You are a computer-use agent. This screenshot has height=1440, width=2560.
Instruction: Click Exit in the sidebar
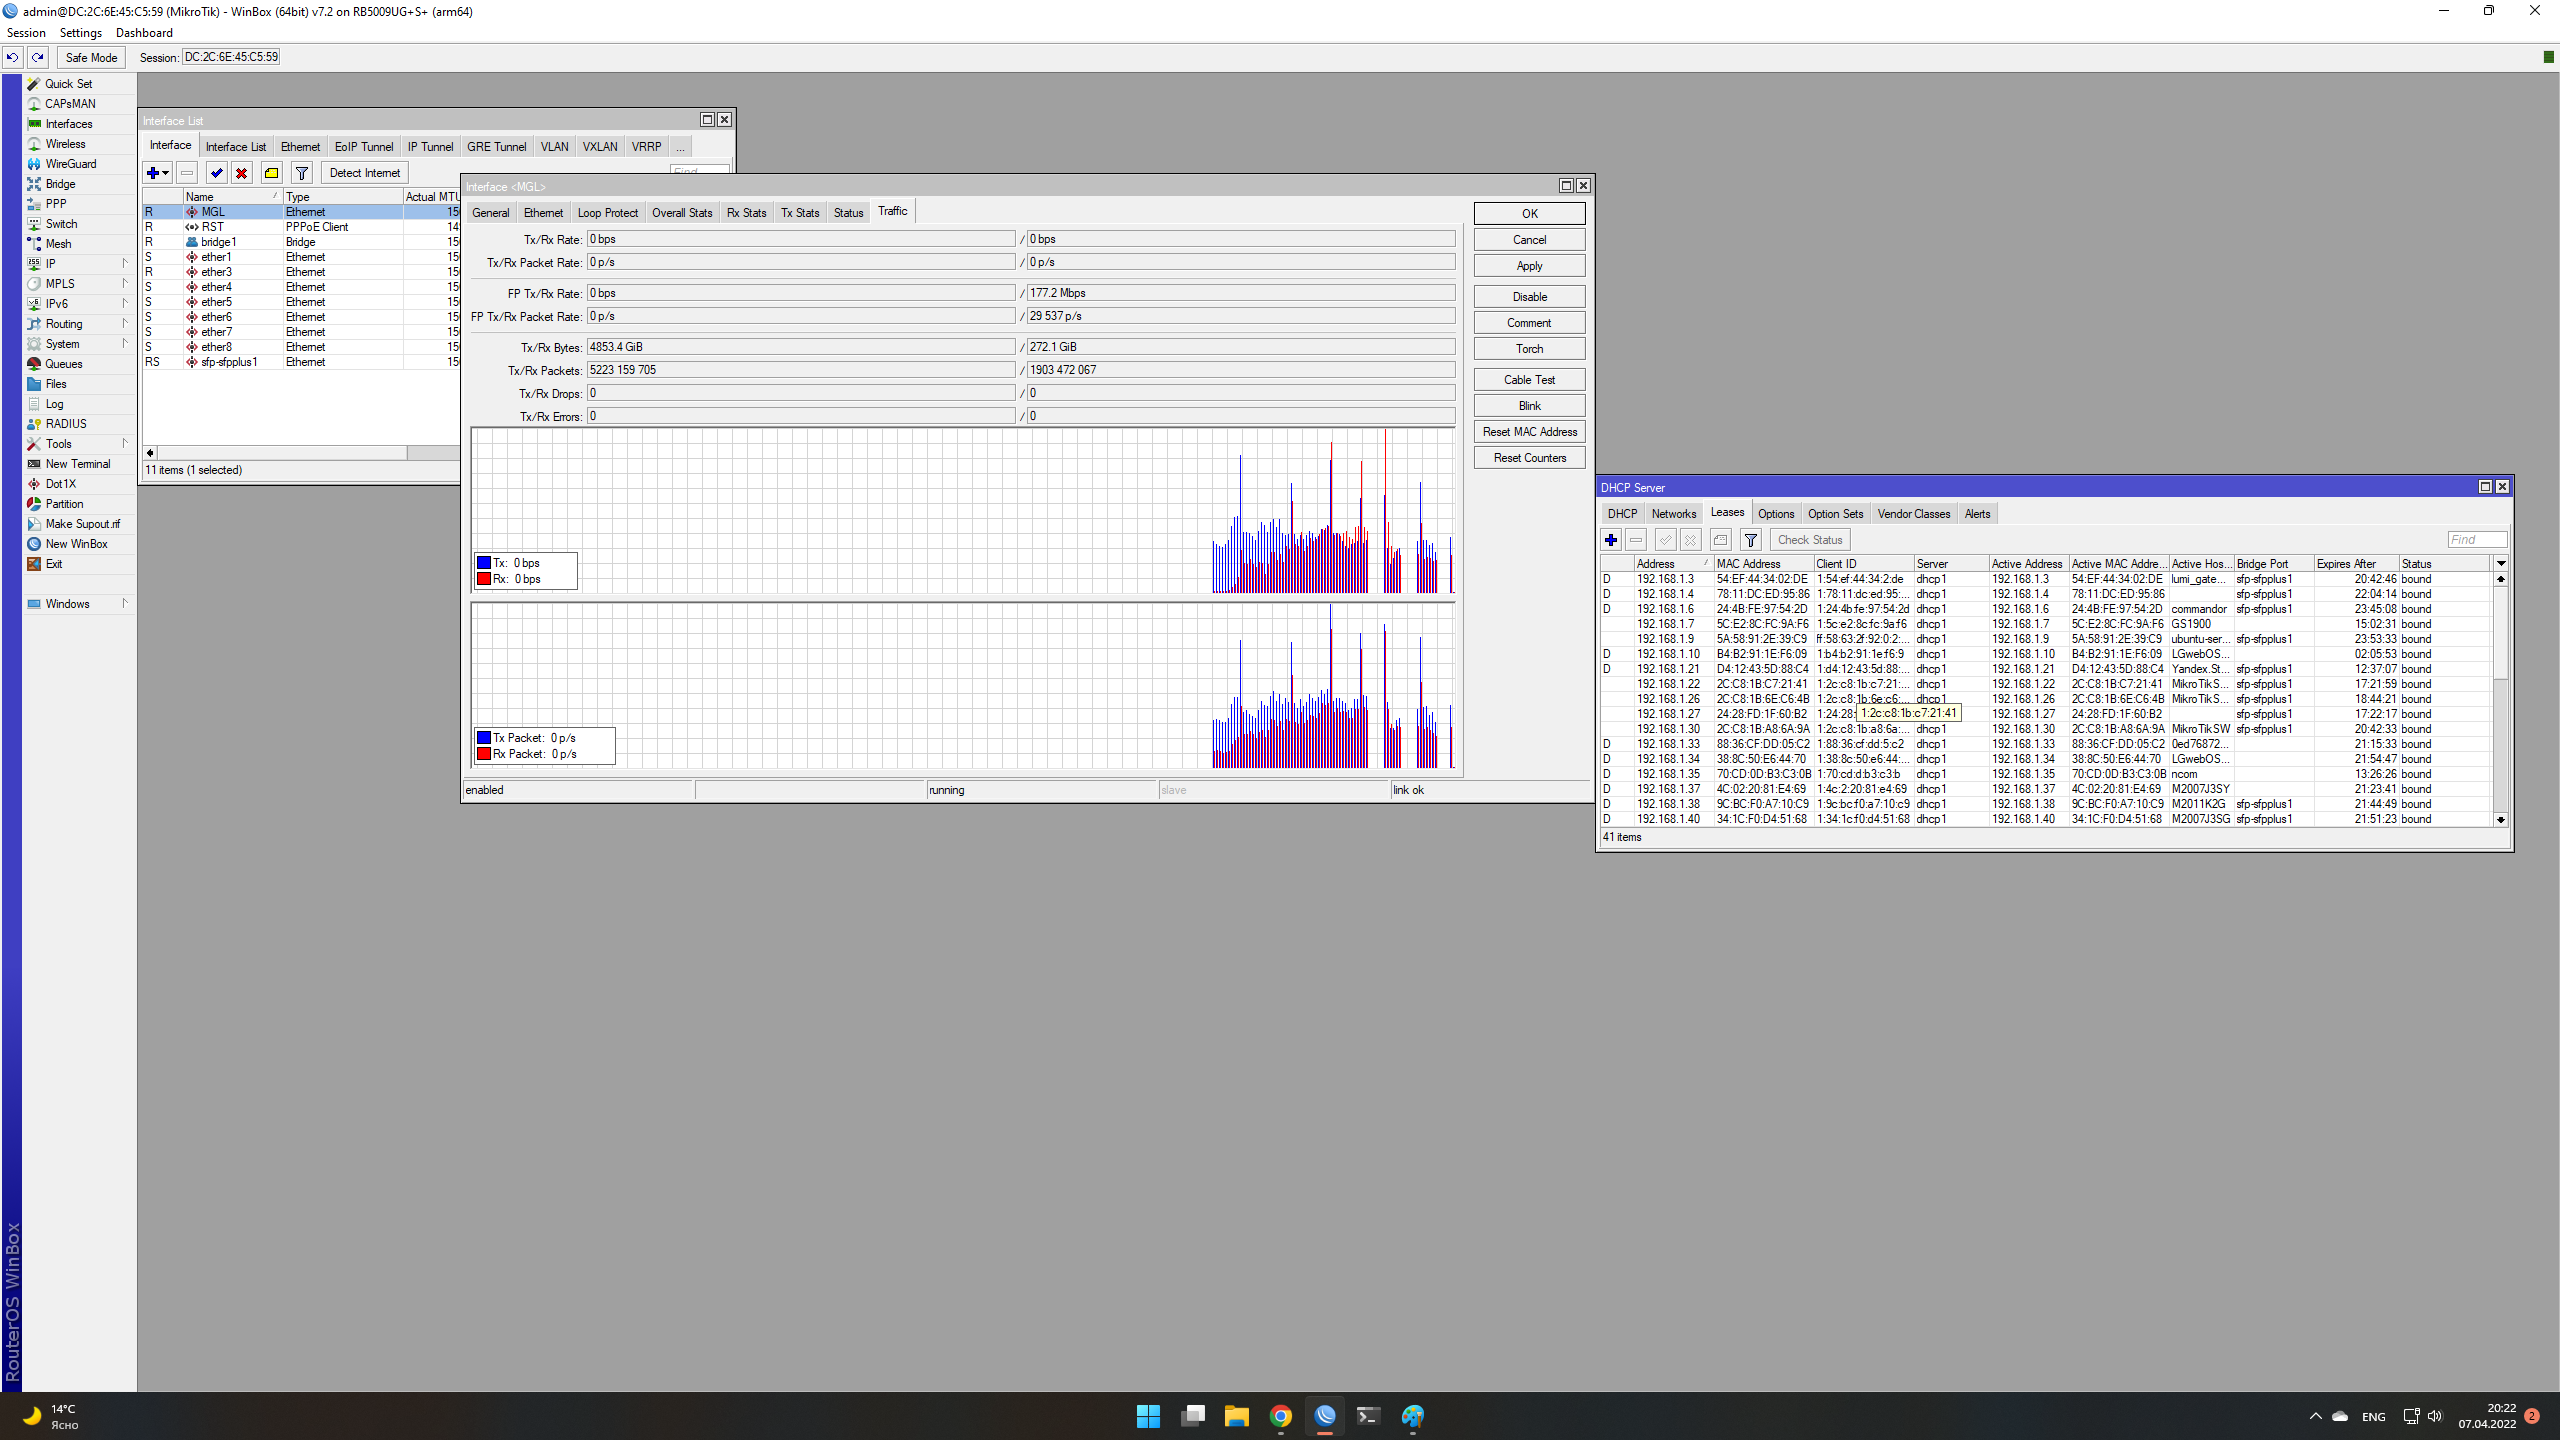click(54, 564)
